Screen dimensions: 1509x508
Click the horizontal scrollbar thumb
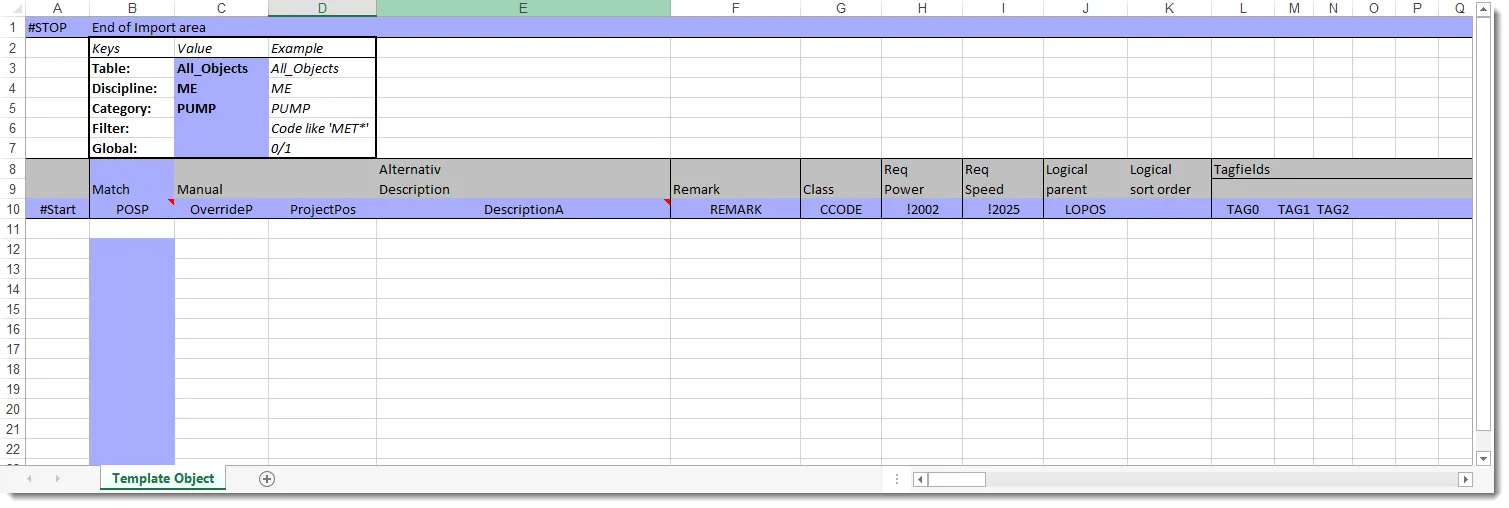[957, 479]
